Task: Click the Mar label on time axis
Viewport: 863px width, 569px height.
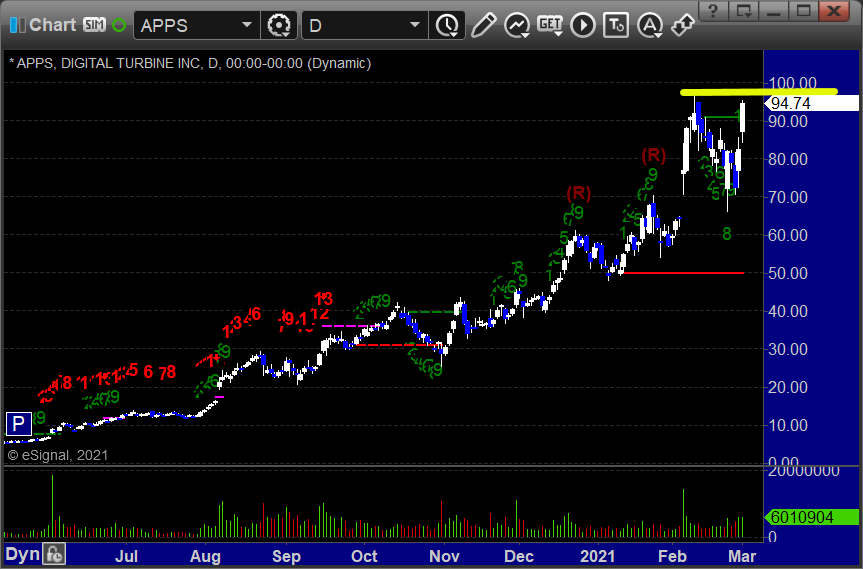Action: coord(742,556)
